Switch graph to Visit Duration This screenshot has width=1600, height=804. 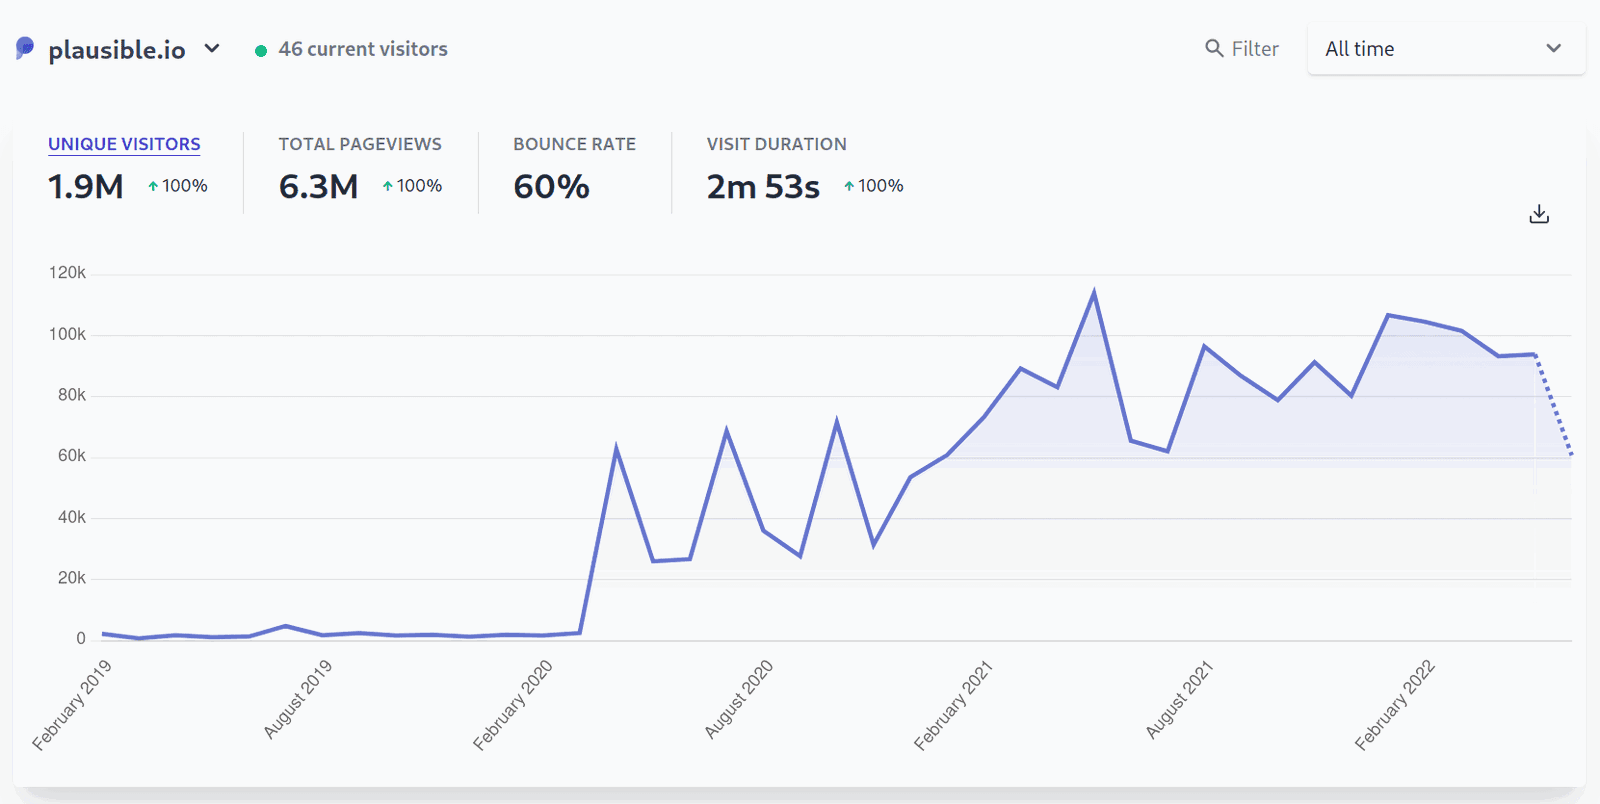tap(776, 144)
